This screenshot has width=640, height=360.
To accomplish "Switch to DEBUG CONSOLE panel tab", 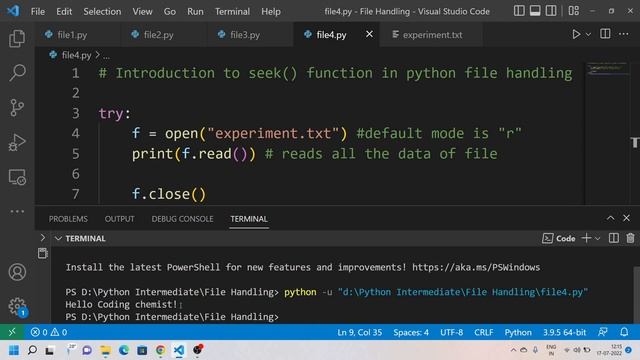I will (182, 219).
